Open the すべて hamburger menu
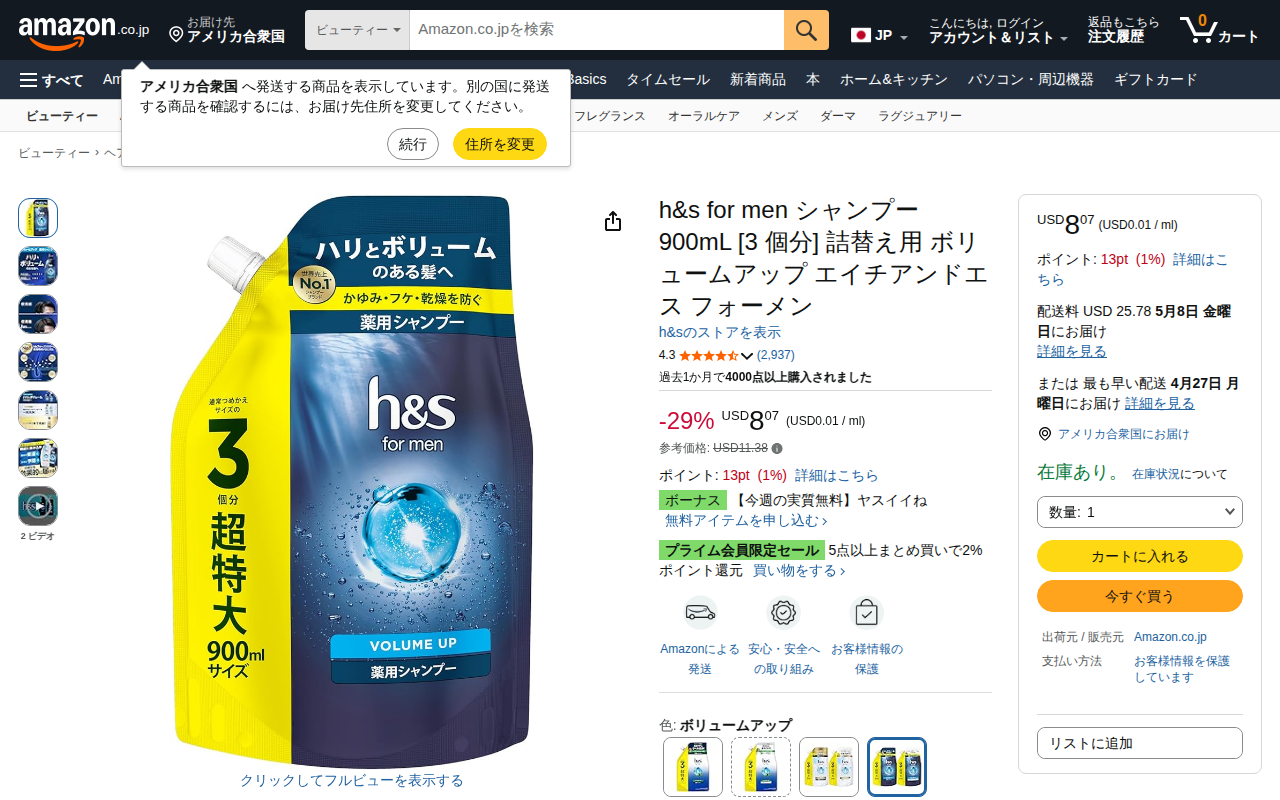 52,80
